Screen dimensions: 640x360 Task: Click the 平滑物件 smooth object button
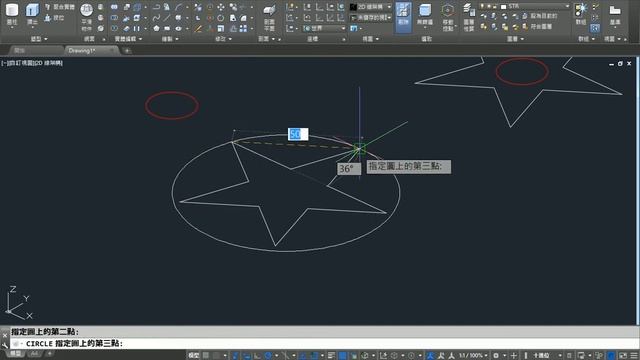pyautogui.click(x=86, y=17)
